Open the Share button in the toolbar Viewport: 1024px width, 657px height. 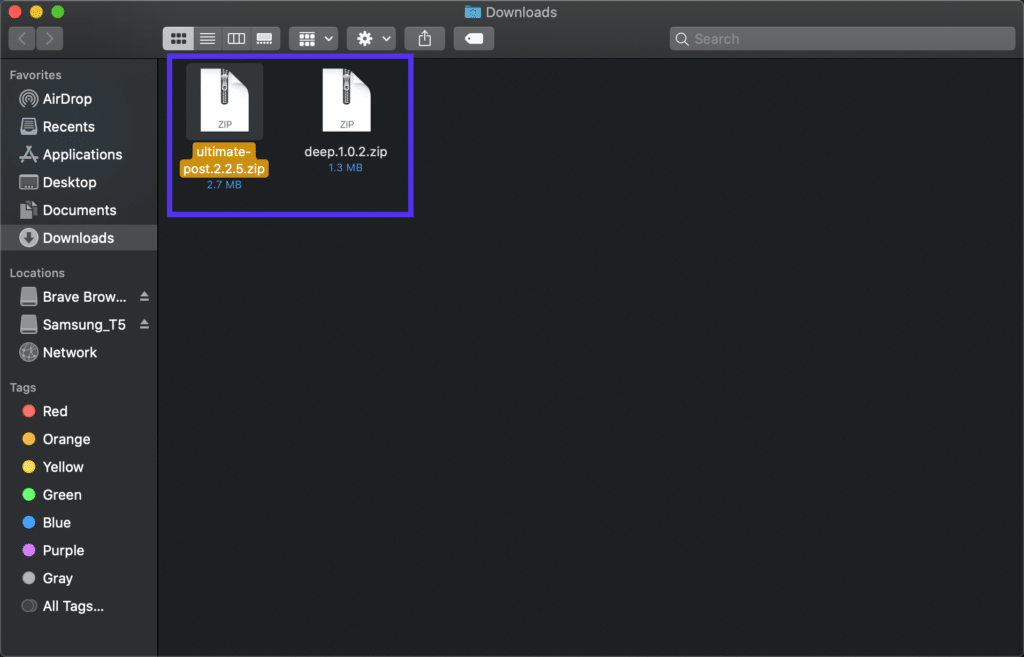pos(424,38)
